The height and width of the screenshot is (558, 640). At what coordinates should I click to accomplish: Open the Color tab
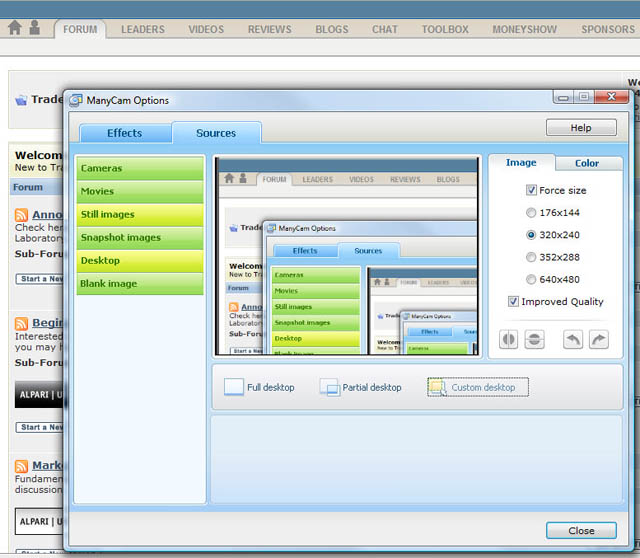pyautogui.click(x=587, y=163)
